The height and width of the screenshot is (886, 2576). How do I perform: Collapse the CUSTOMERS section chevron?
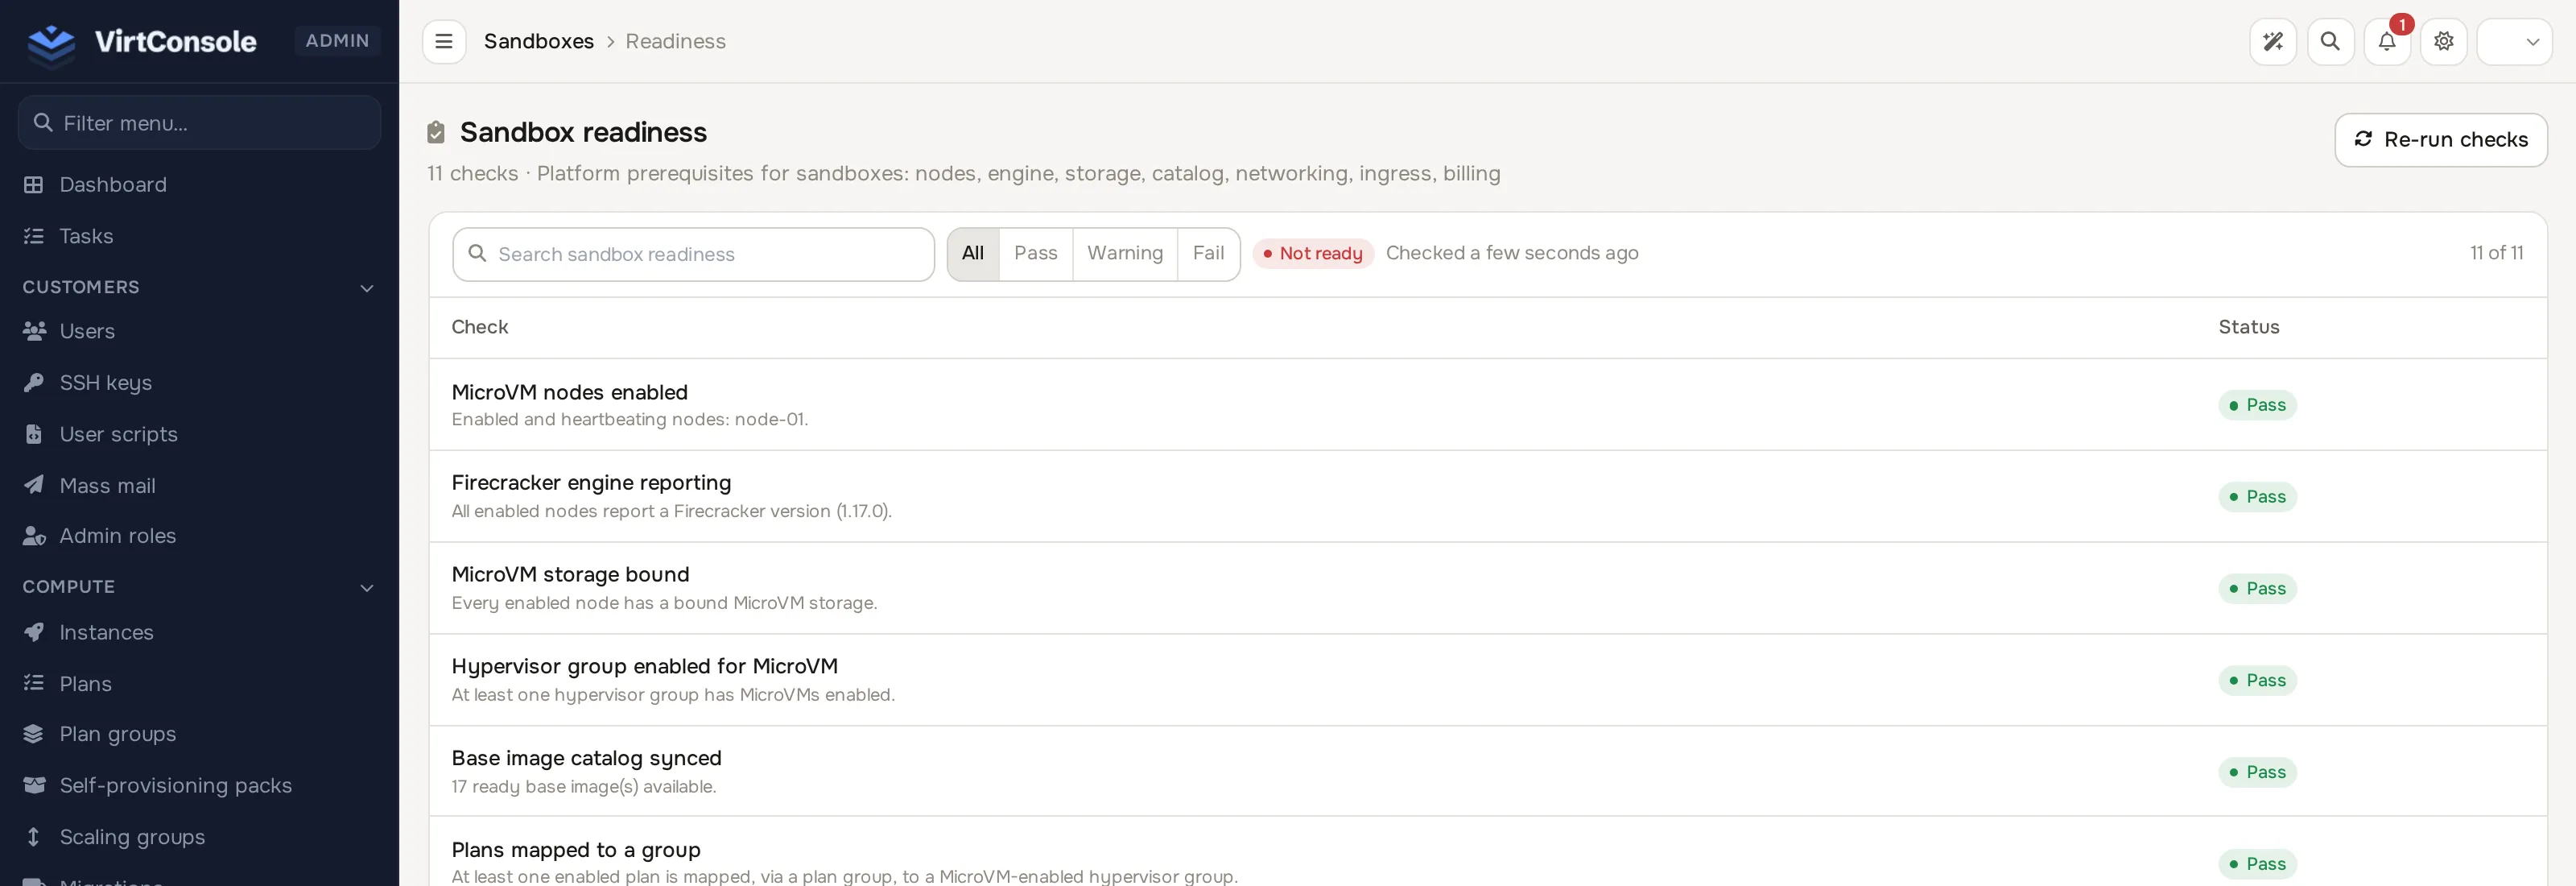(367, 288)
